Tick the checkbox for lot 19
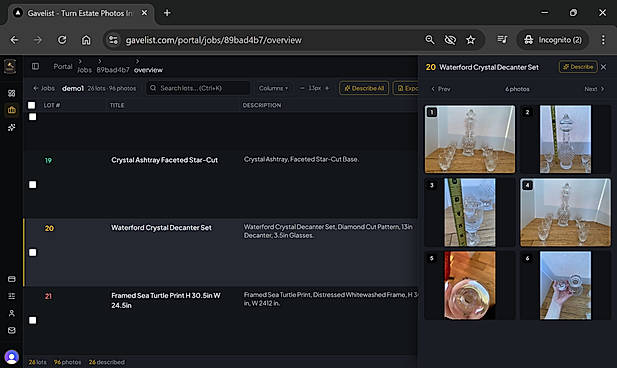617x368 pixels. click(x=33, y=185)
